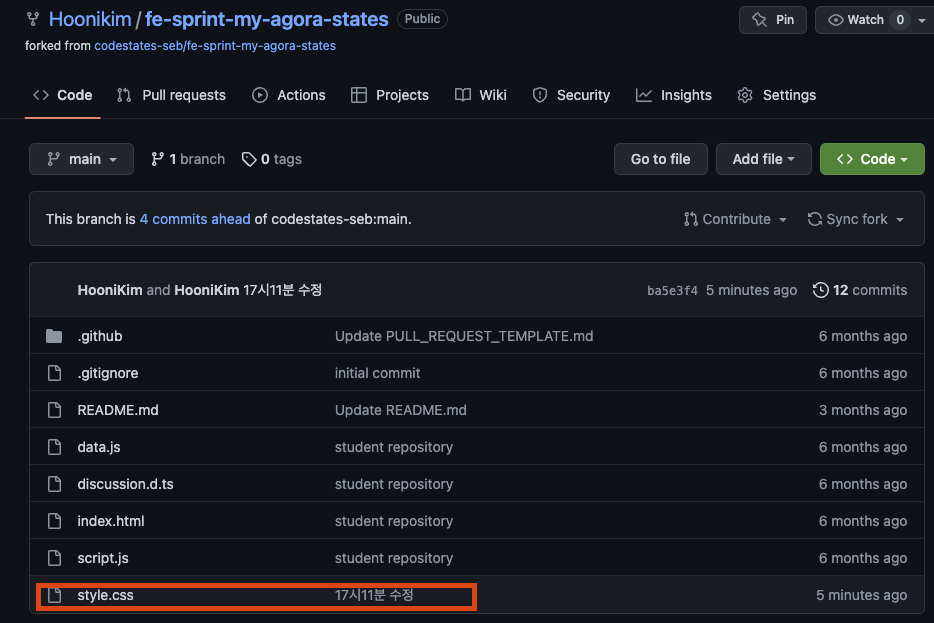Open the student repository commit for data.js

394,447
